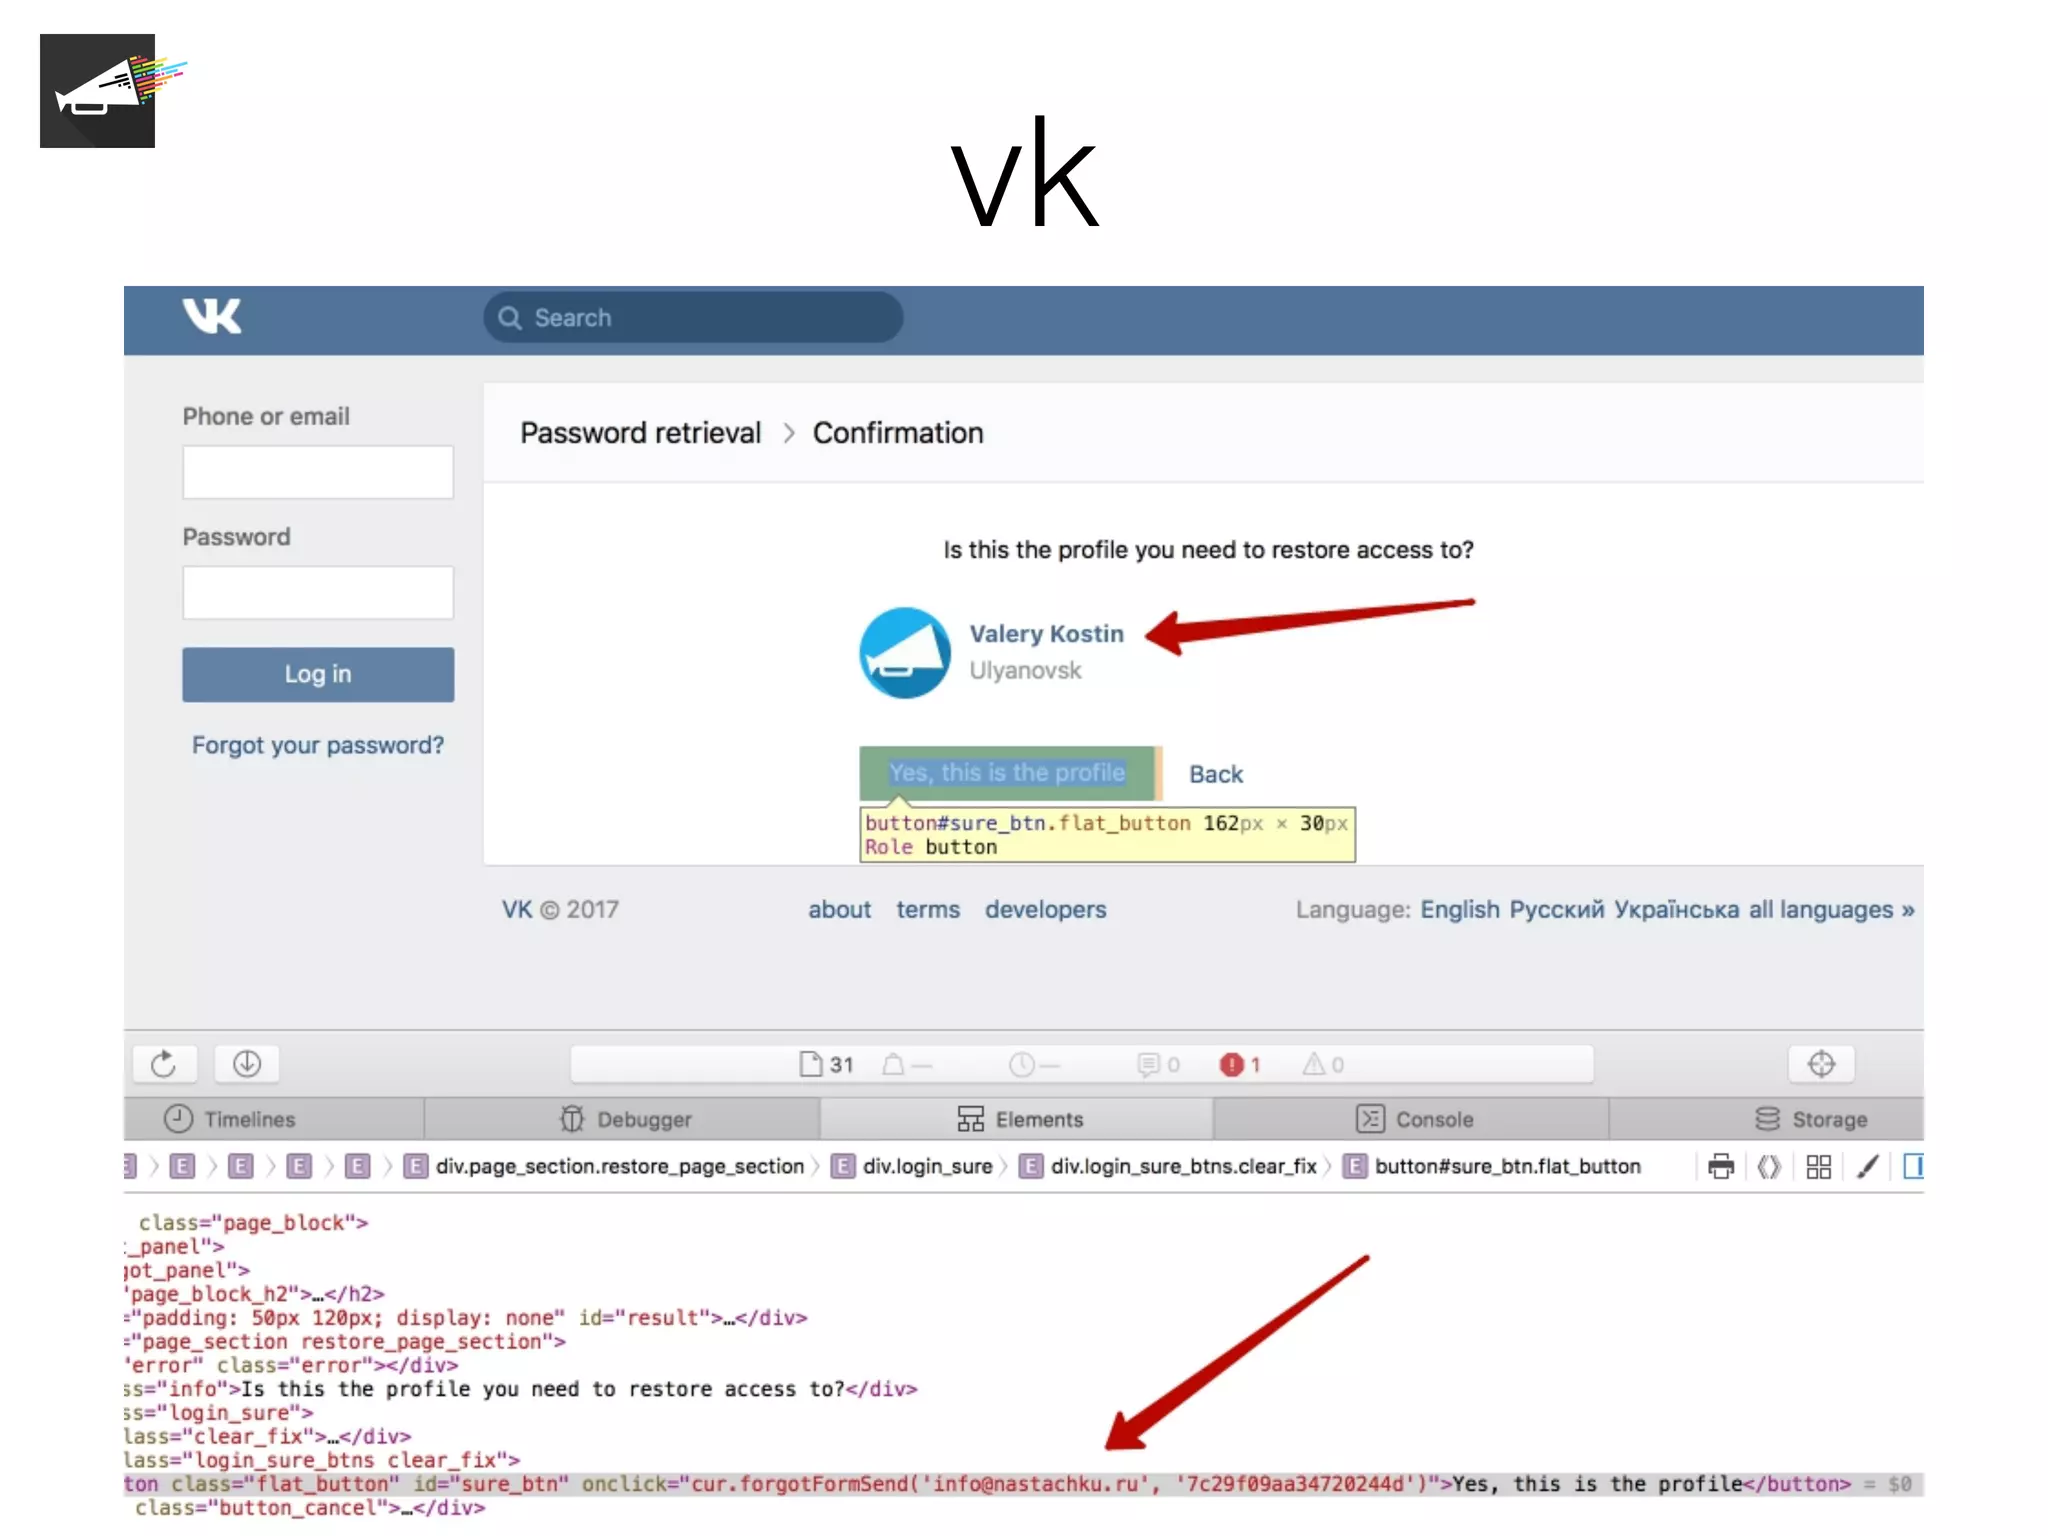Select the button_cancel div line
Viewport: 2048px width, 1536px height.
(310, 1508)
